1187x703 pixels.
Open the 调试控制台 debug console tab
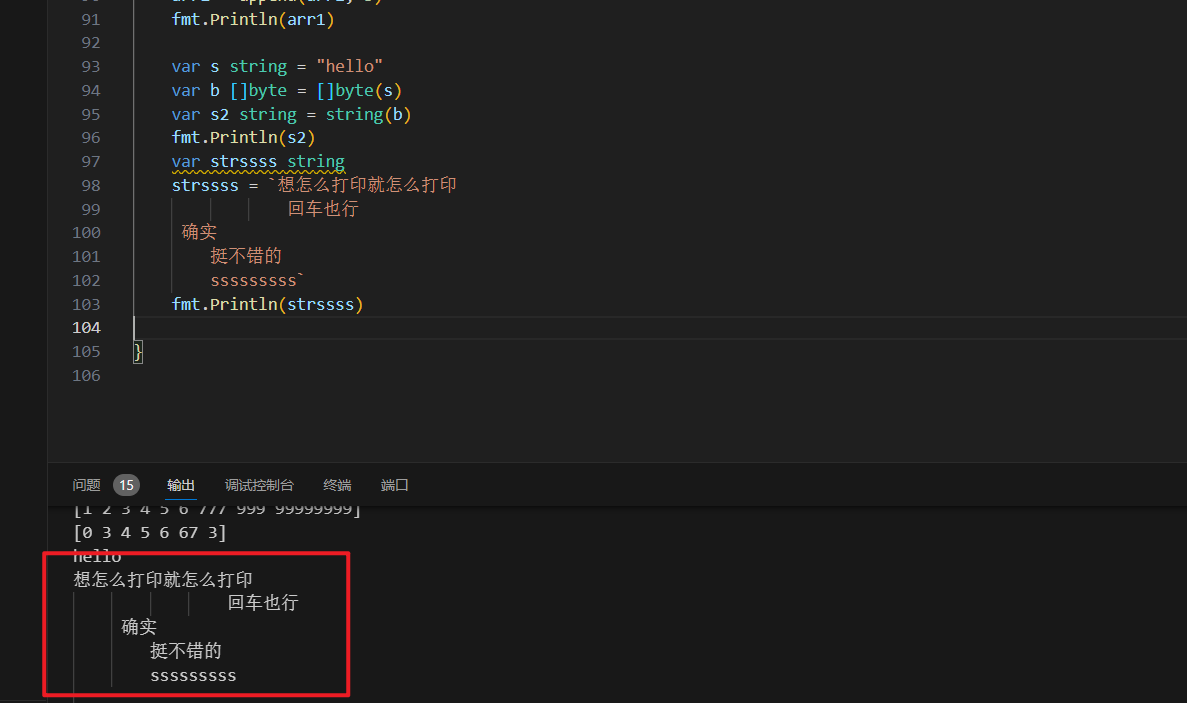pos(259,485)
